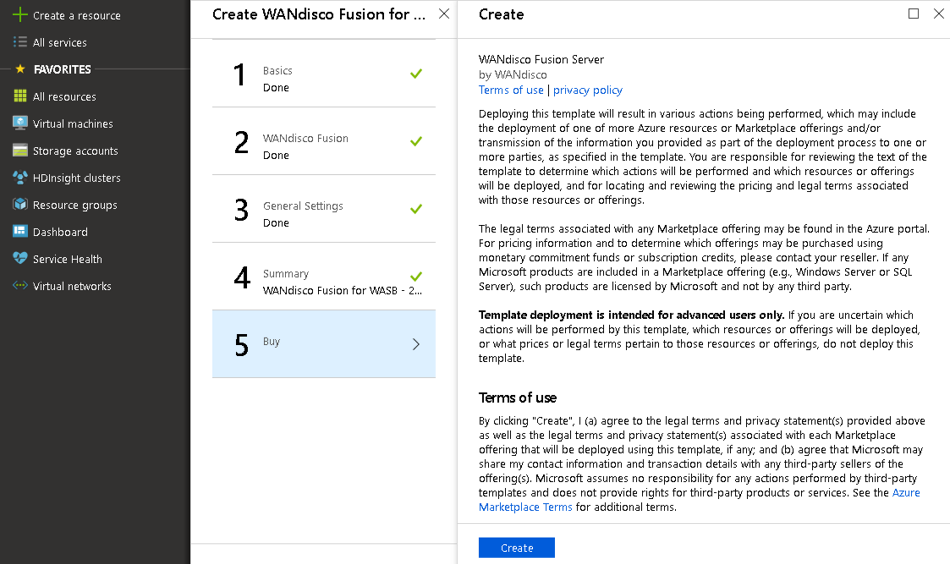Open All services in sidebar
950x564 pixels.
(x=59, y=42)
